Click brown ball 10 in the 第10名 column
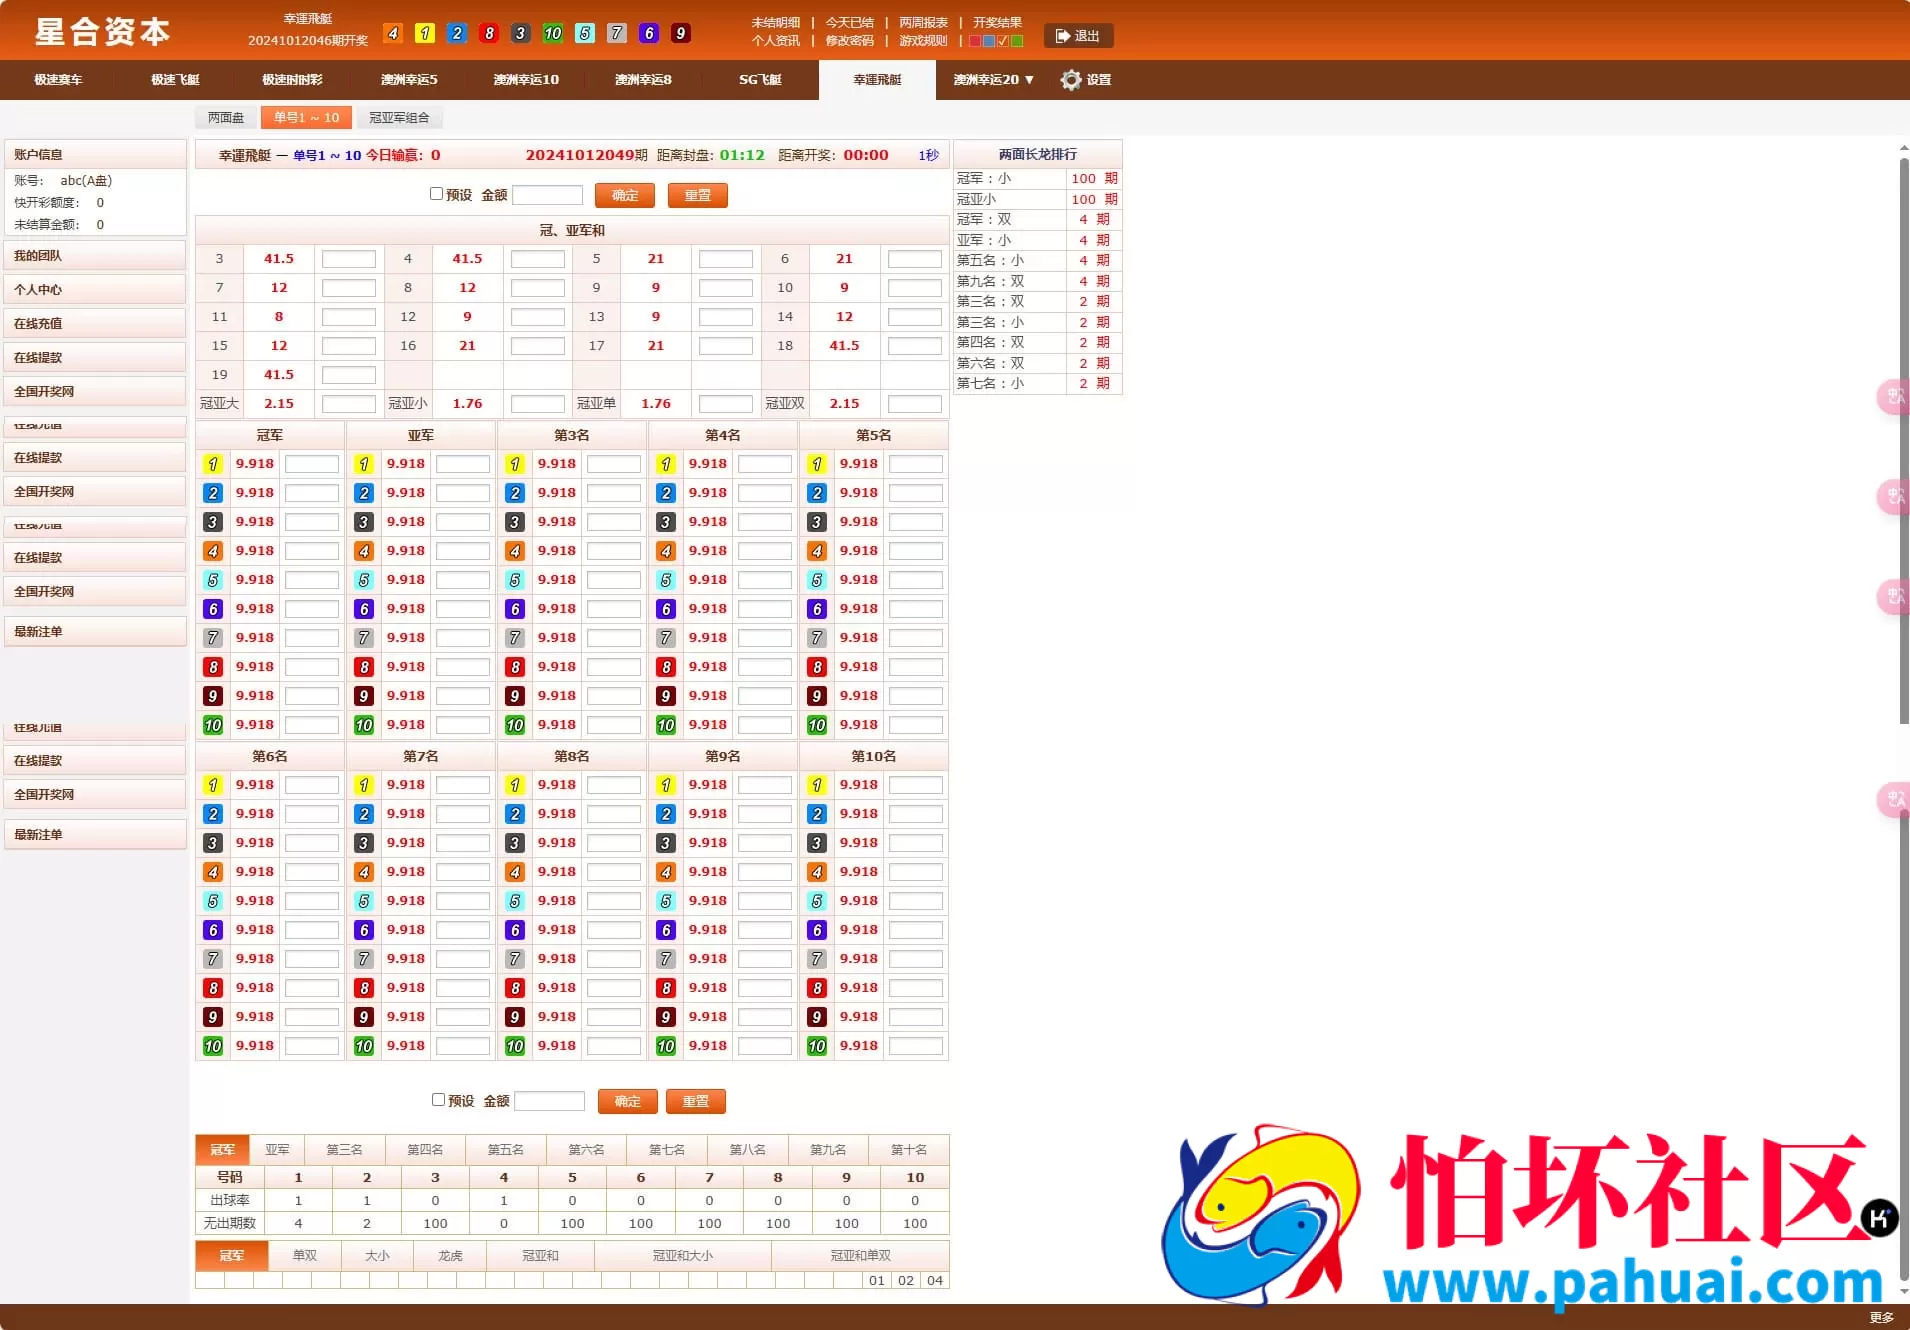 point(816,1045)
